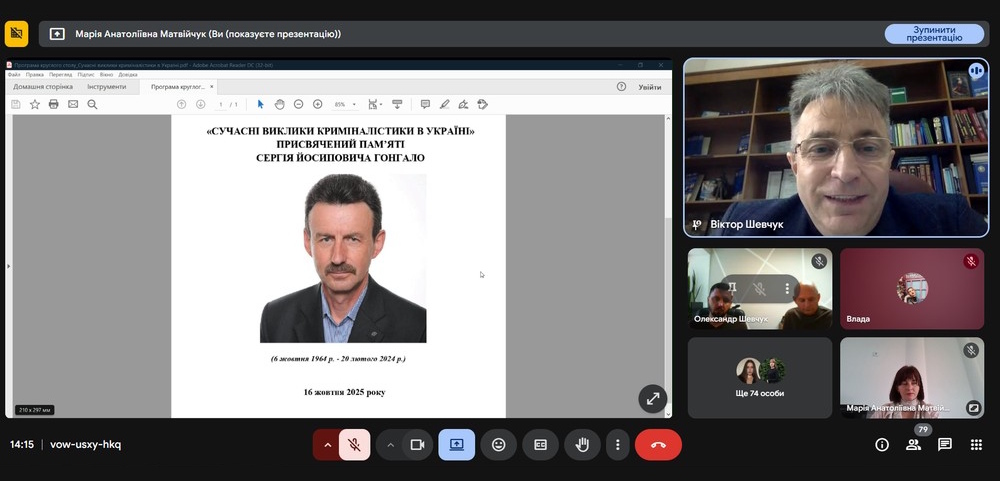This screenshot has height=481, width=1000.
Task: Toggle closed captions
Action: point(540,445)
